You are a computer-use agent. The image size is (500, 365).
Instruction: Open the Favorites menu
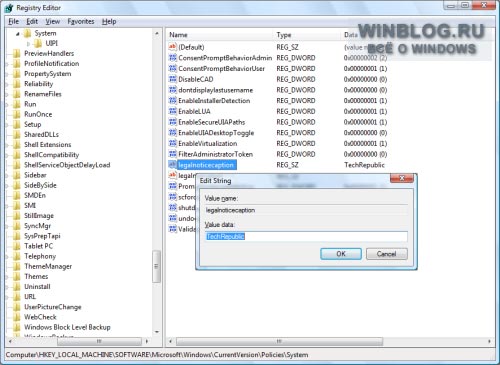coord(81,21)
